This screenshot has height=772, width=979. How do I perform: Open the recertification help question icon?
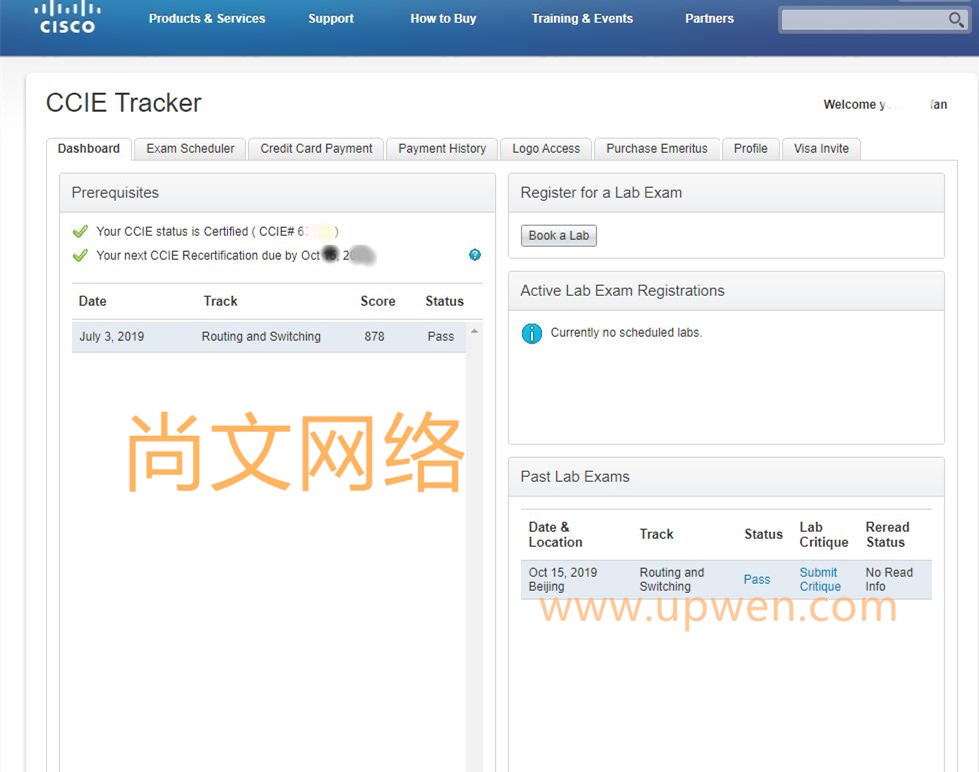[x=475, y=255]
